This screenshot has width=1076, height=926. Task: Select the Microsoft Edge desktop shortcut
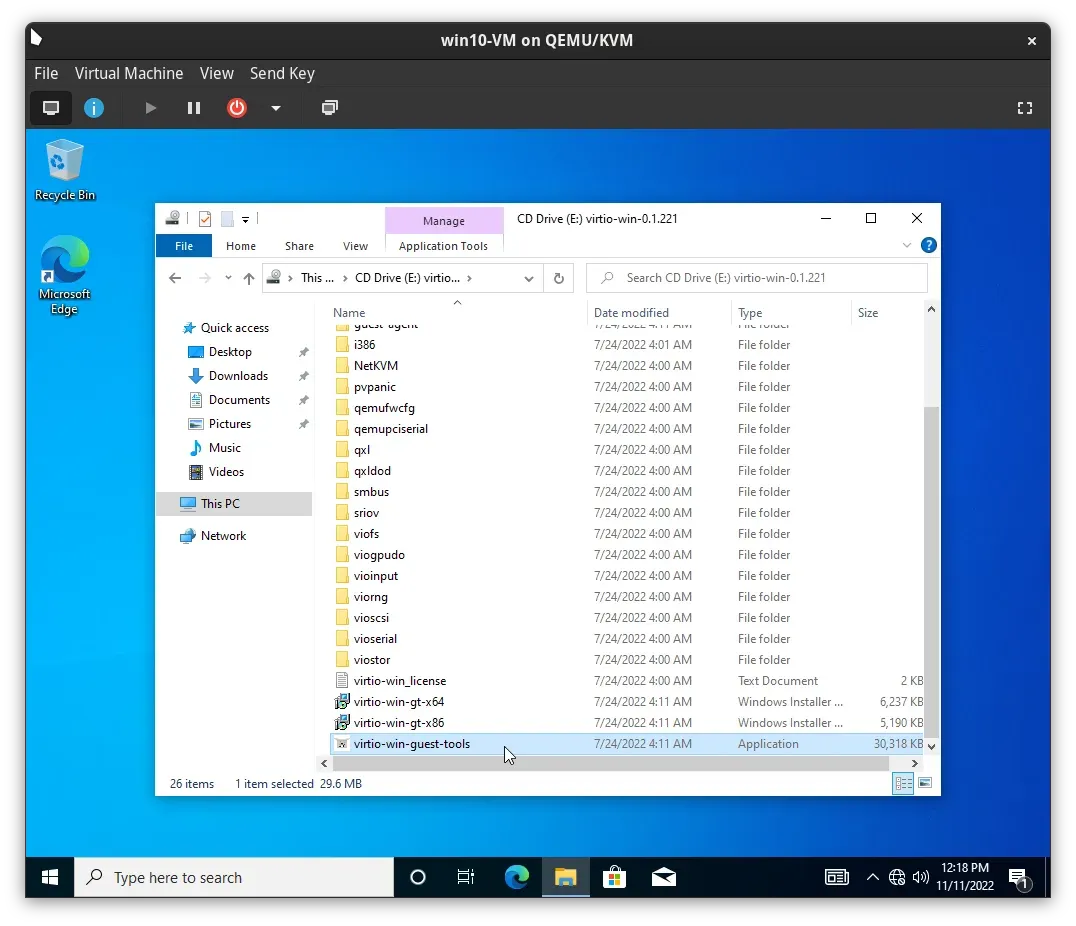[65, 275]
